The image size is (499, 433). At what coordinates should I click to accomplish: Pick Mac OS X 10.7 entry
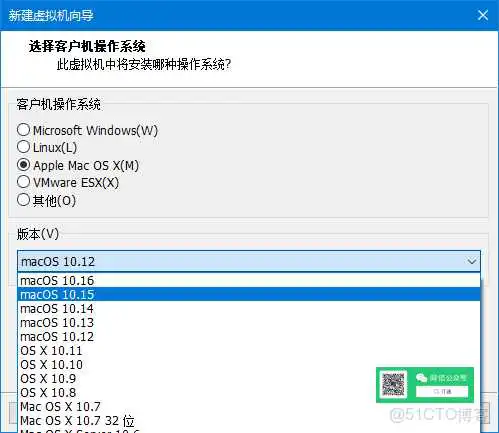[x=249, y=407]
